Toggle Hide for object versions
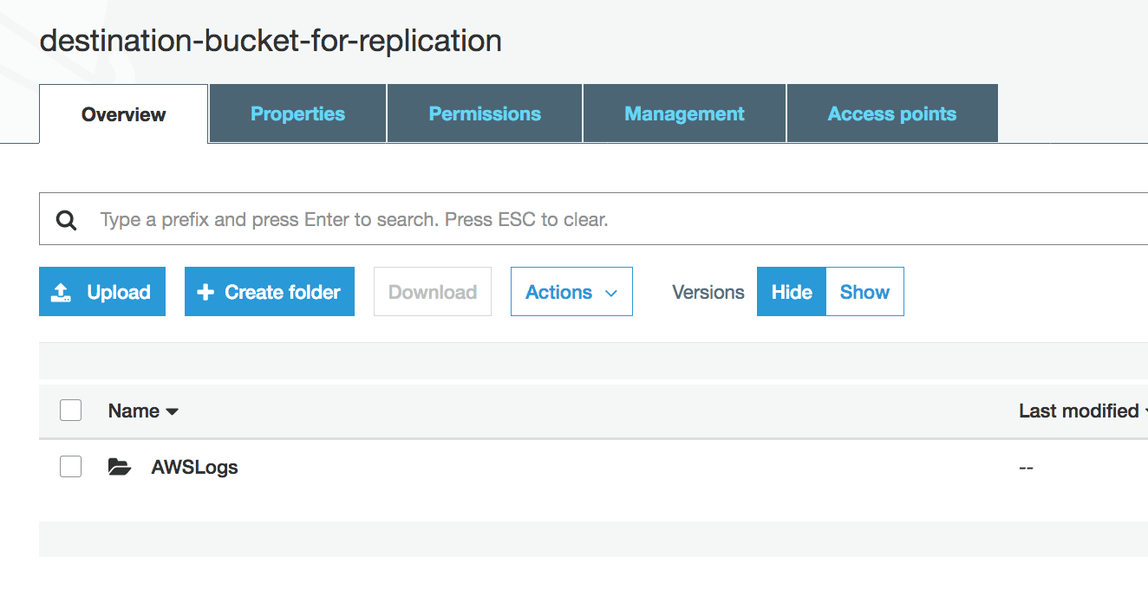The image size is (1148, 589). tap(791, 291)
